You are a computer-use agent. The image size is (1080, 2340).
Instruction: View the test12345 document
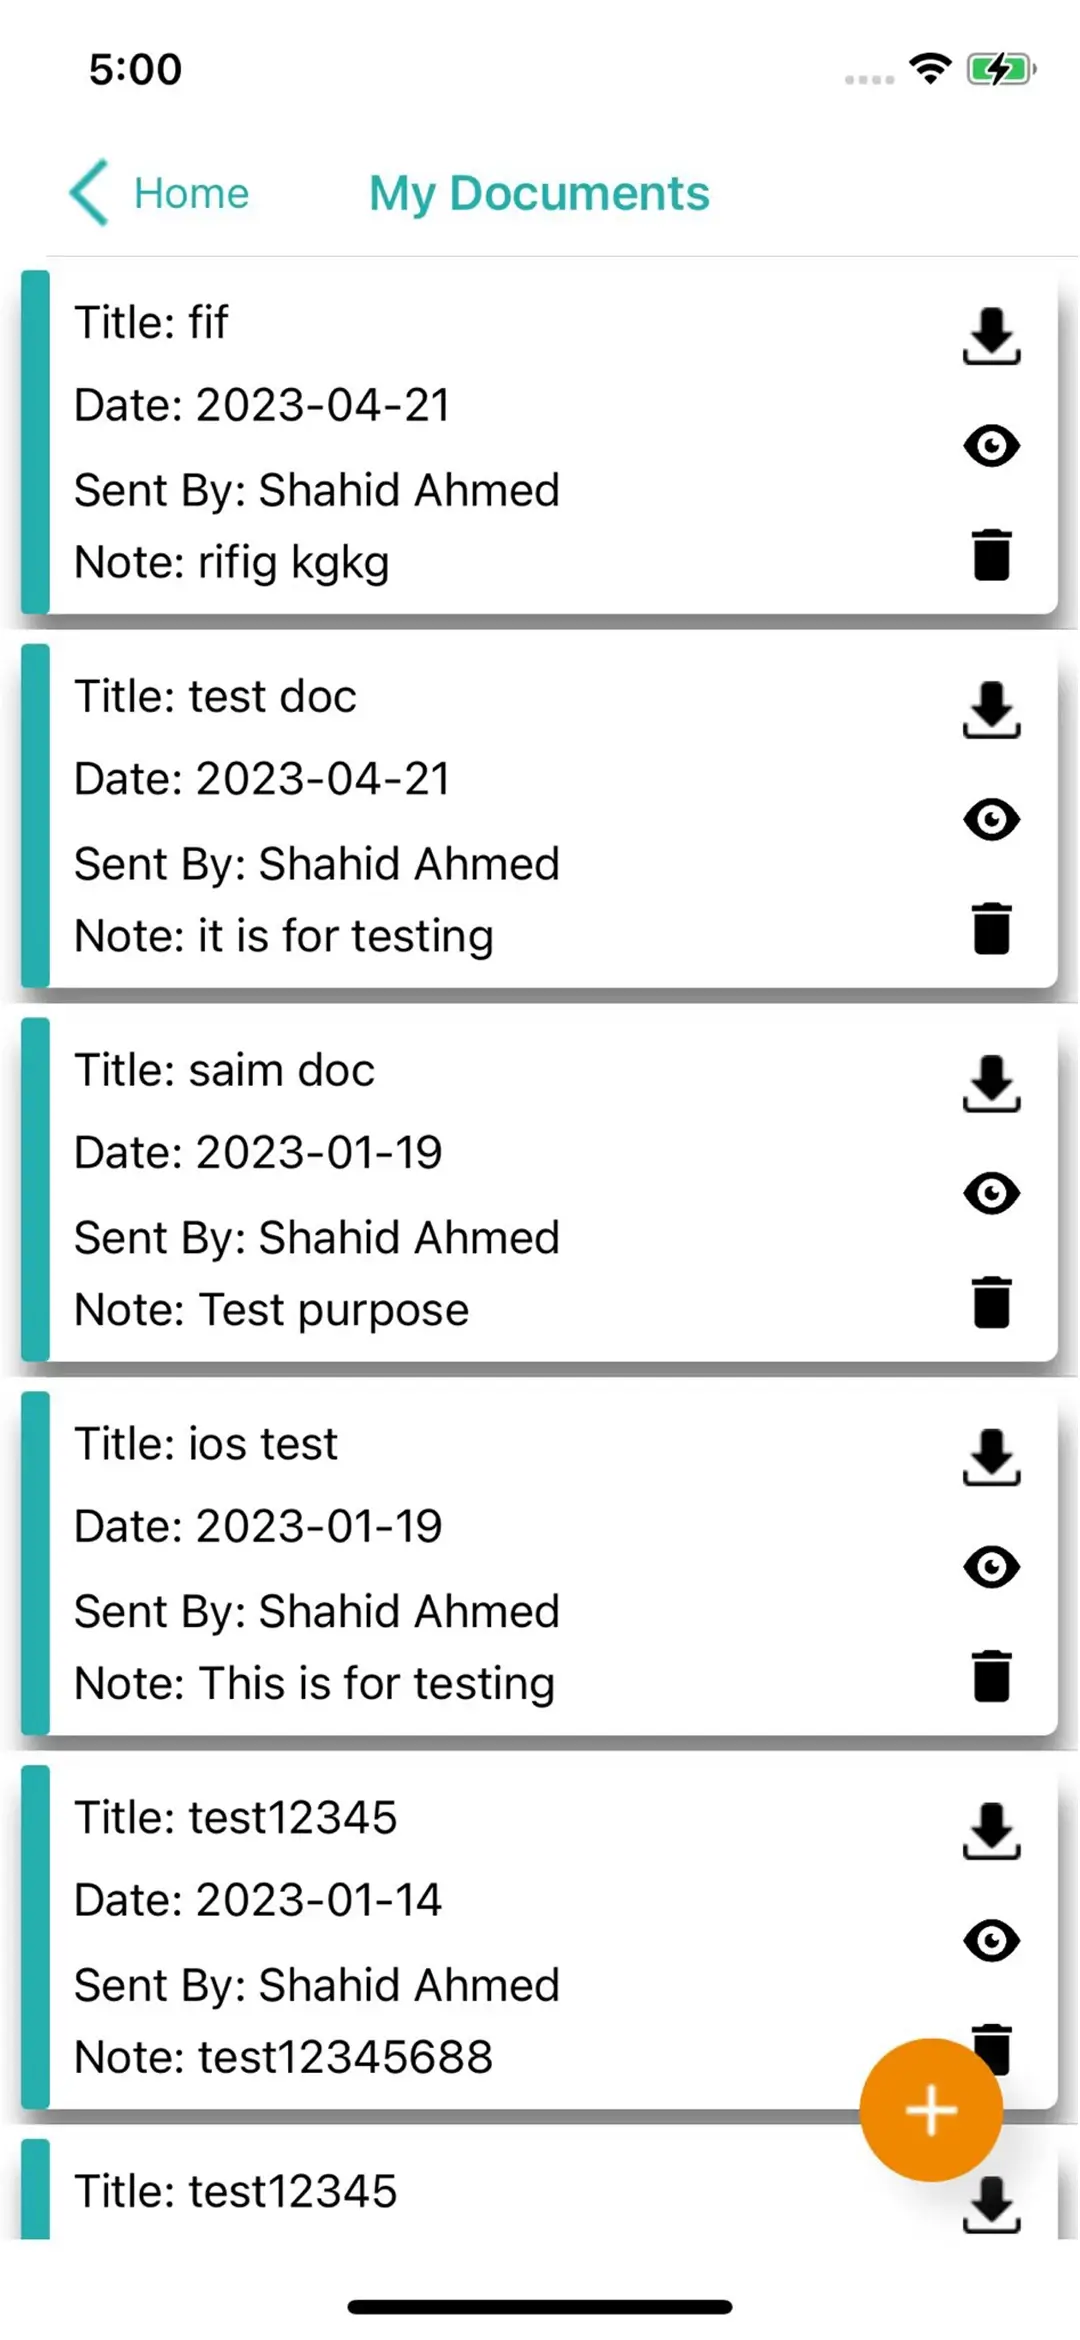[991, 1940]
